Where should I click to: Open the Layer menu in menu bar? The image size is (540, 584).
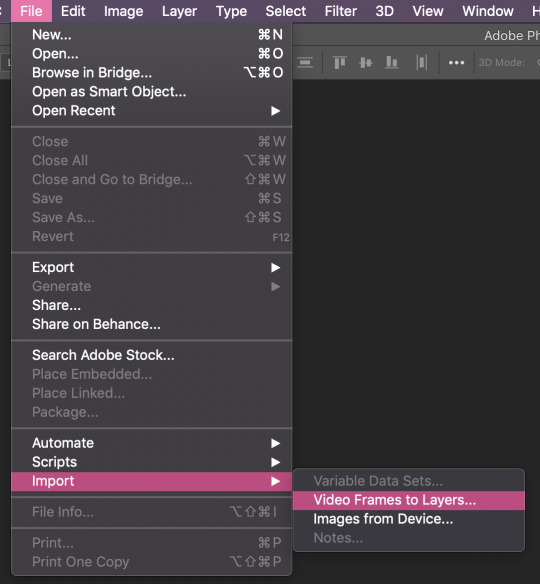179,11
